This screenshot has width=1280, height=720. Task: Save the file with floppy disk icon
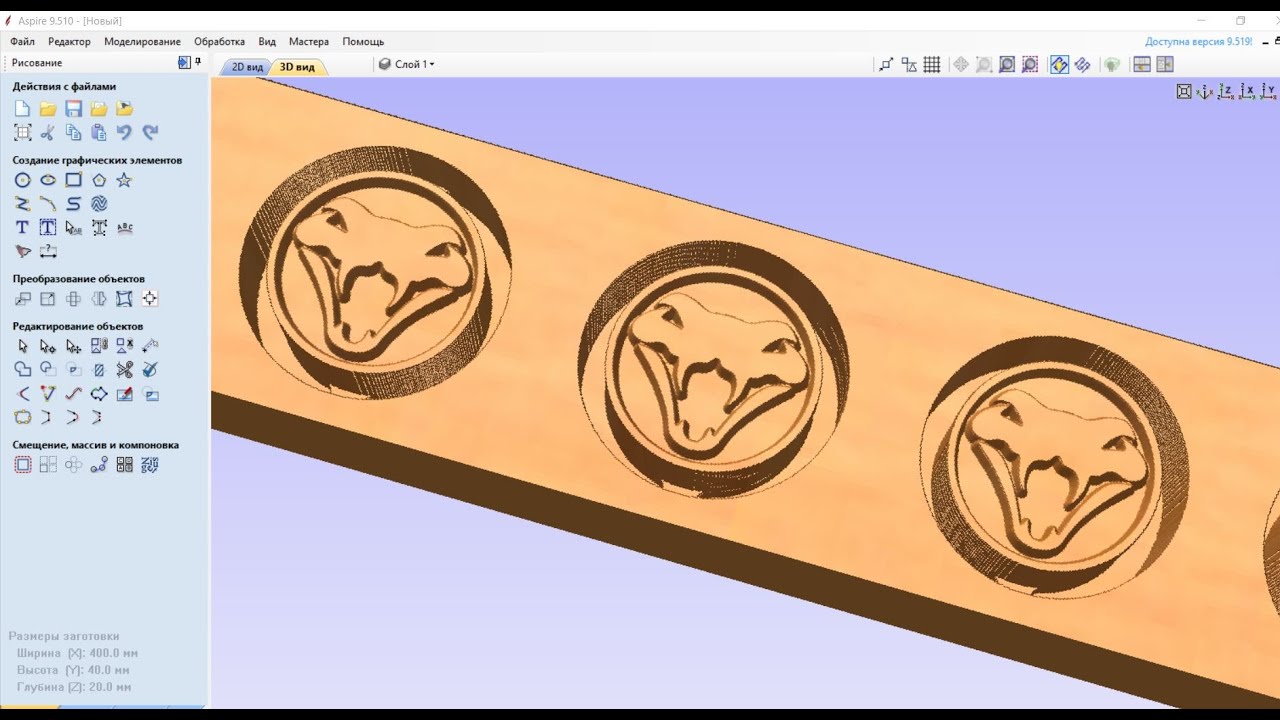[x=73, y=108]
